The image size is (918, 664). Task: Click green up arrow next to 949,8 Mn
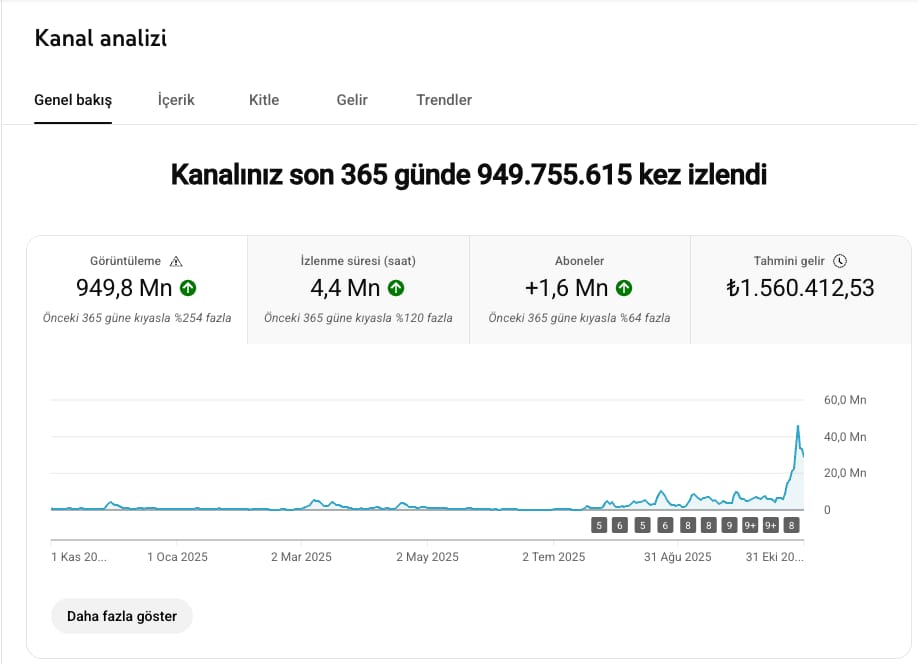[188, 288]
